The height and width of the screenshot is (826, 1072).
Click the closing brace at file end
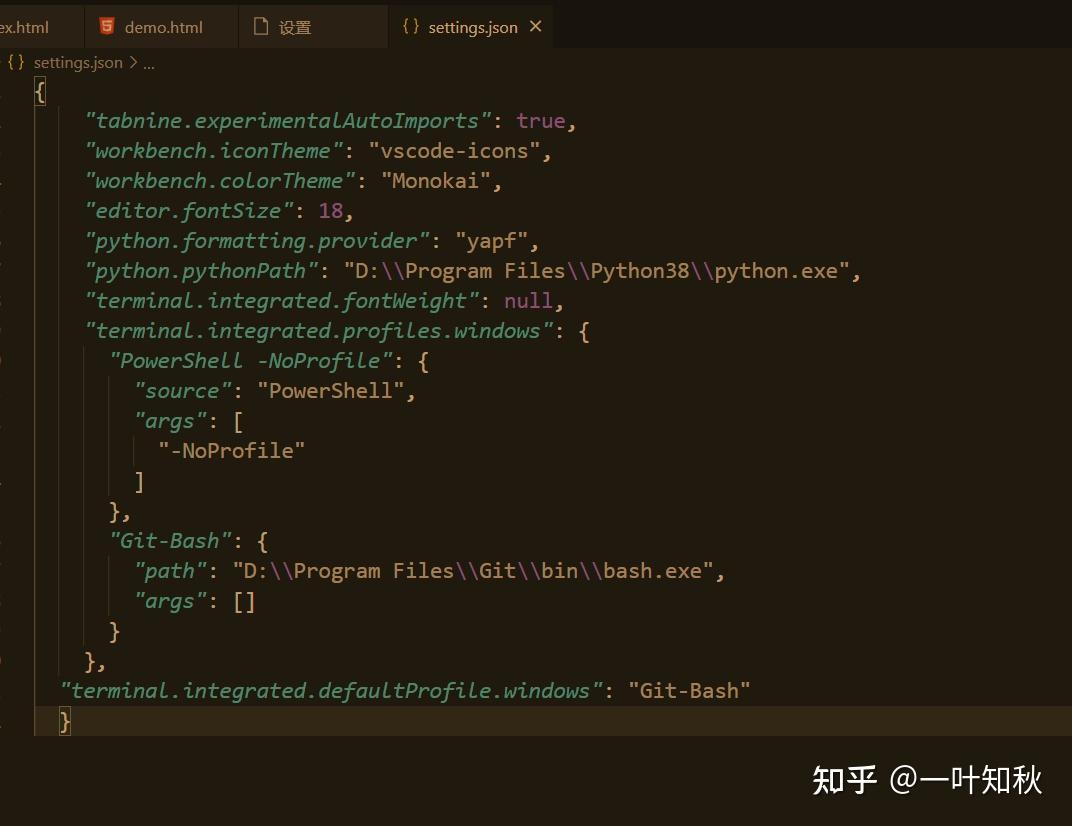[x=63, y=720]
